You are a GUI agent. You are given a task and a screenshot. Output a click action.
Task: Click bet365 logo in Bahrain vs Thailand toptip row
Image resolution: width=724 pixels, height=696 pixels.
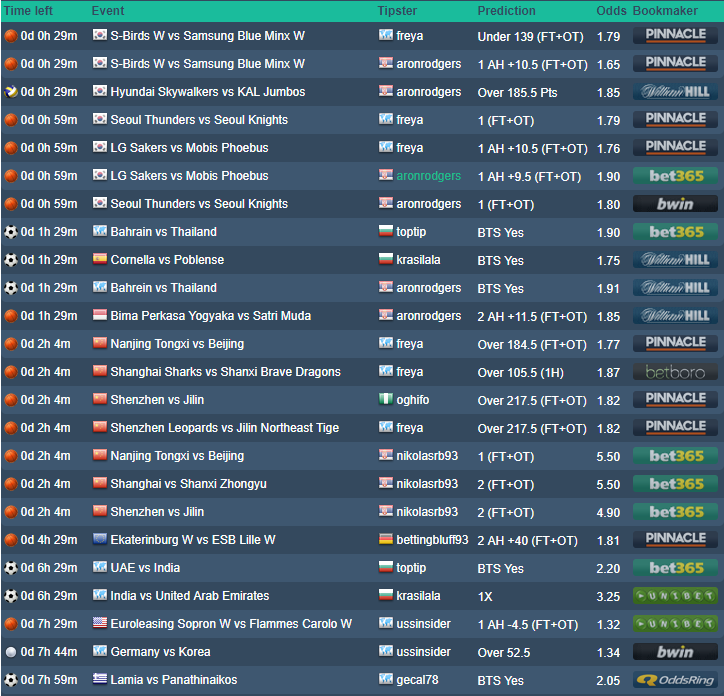(x=675, y=231)
